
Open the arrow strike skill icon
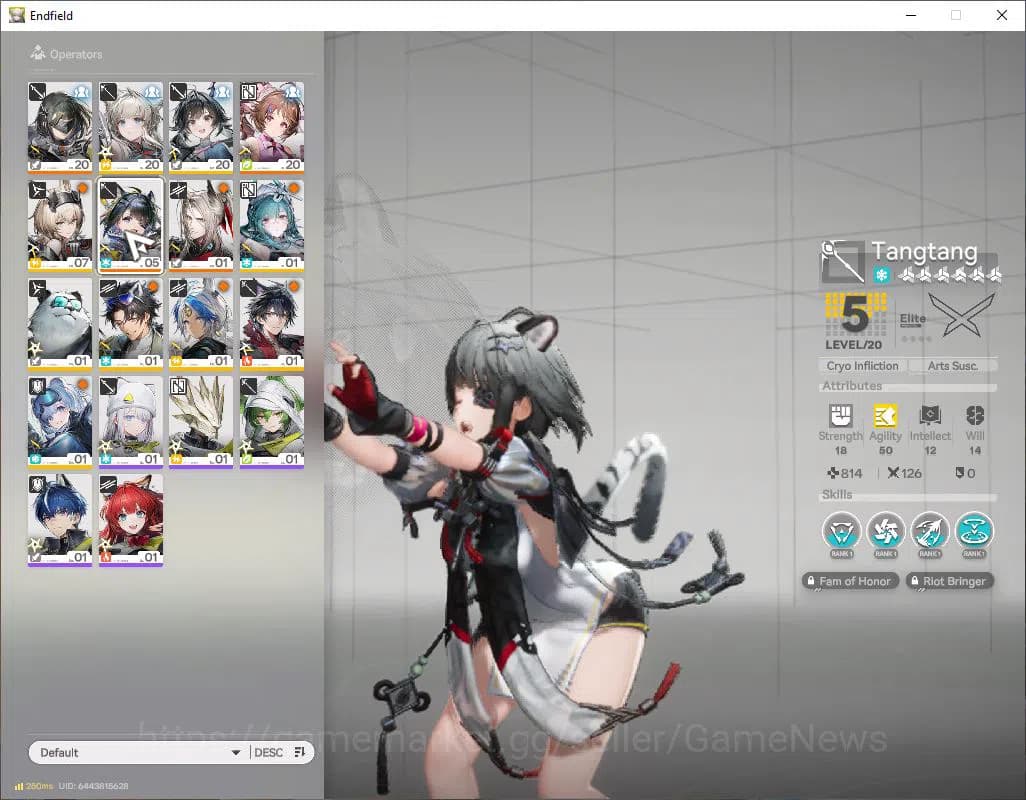point(930,530)
